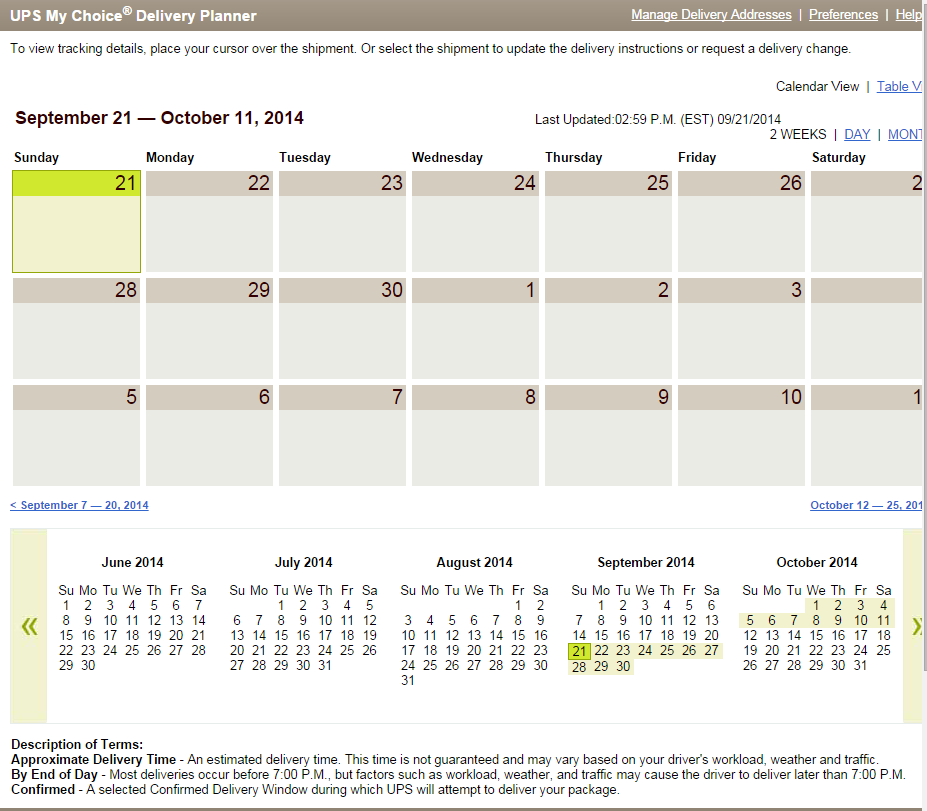Click 31 in August 2014 mini calendar
This screenshot has height=811, width=927.
pyautogui.click(x=408, y=680)
